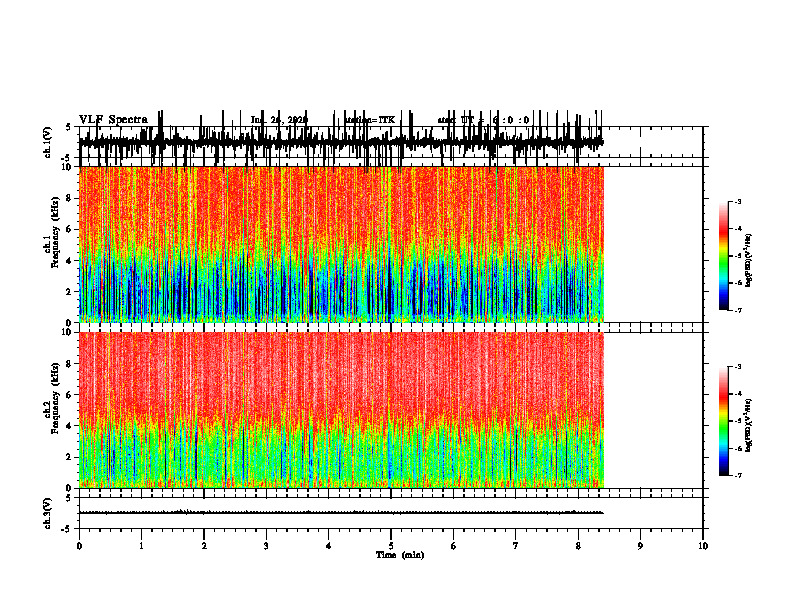Click the ch.1(V) waveform axis label

click(48, 142)
